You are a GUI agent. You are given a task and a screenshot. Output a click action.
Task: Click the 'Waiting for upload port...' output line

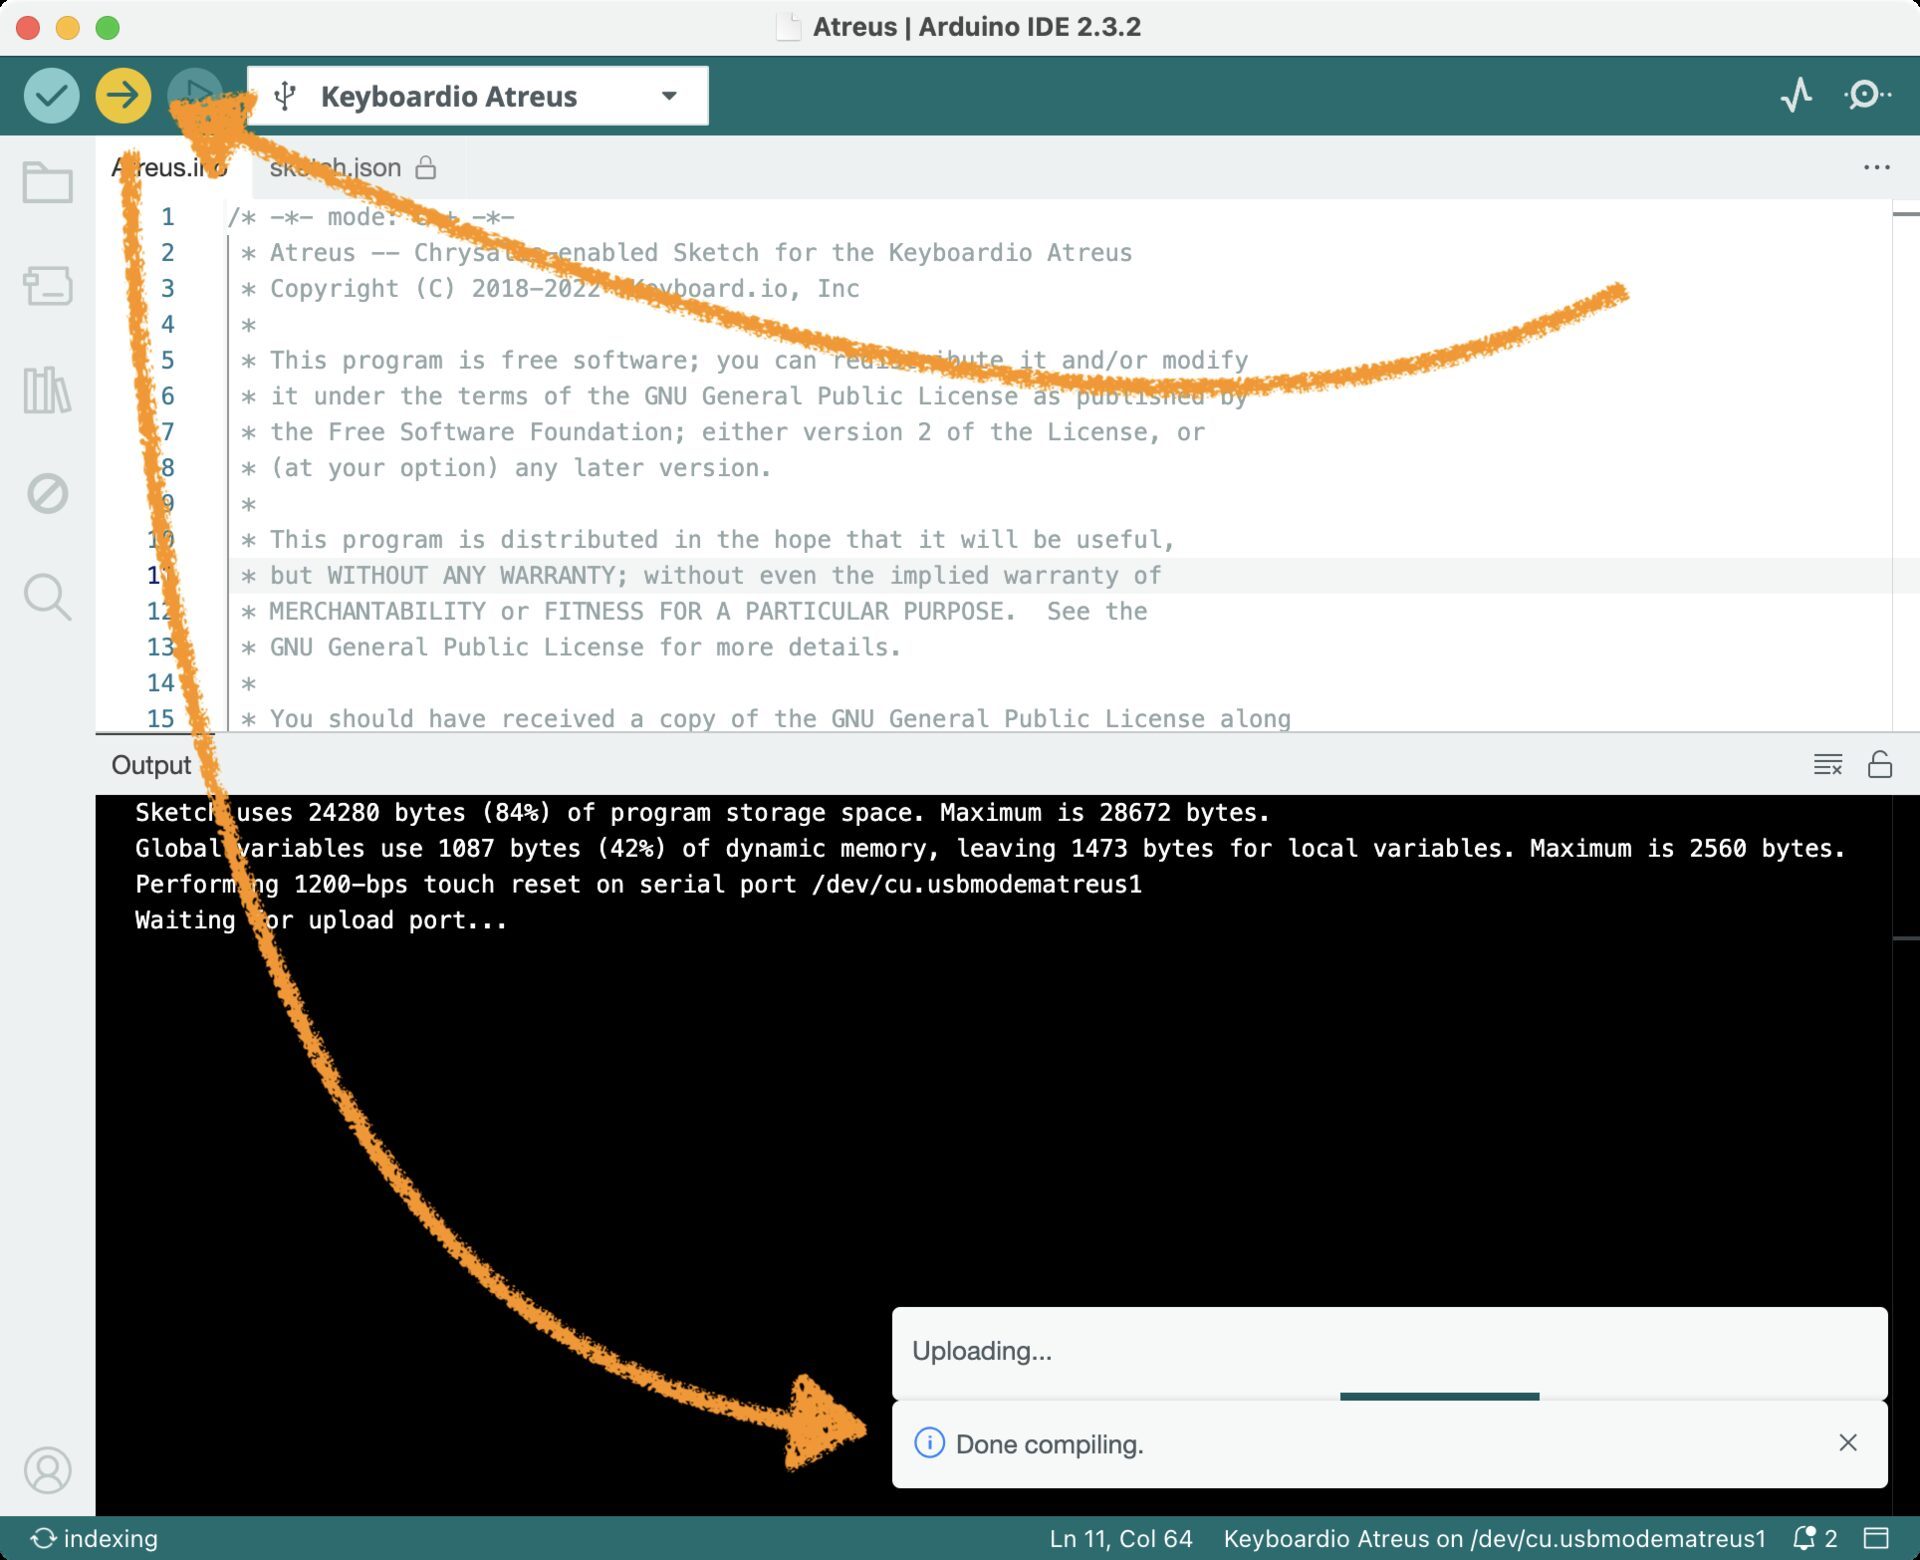pos(321,920)
